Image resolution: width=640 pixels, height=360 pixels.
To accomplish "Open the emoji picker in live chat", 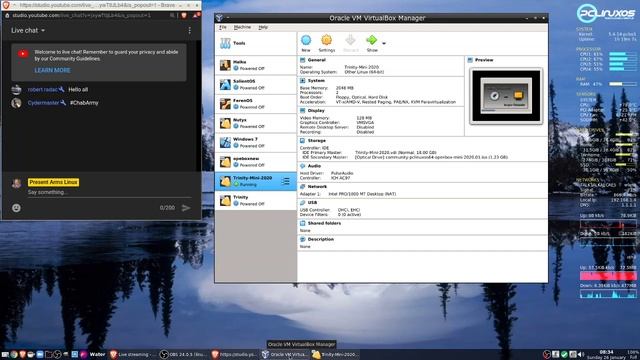I will coord(16,208).
